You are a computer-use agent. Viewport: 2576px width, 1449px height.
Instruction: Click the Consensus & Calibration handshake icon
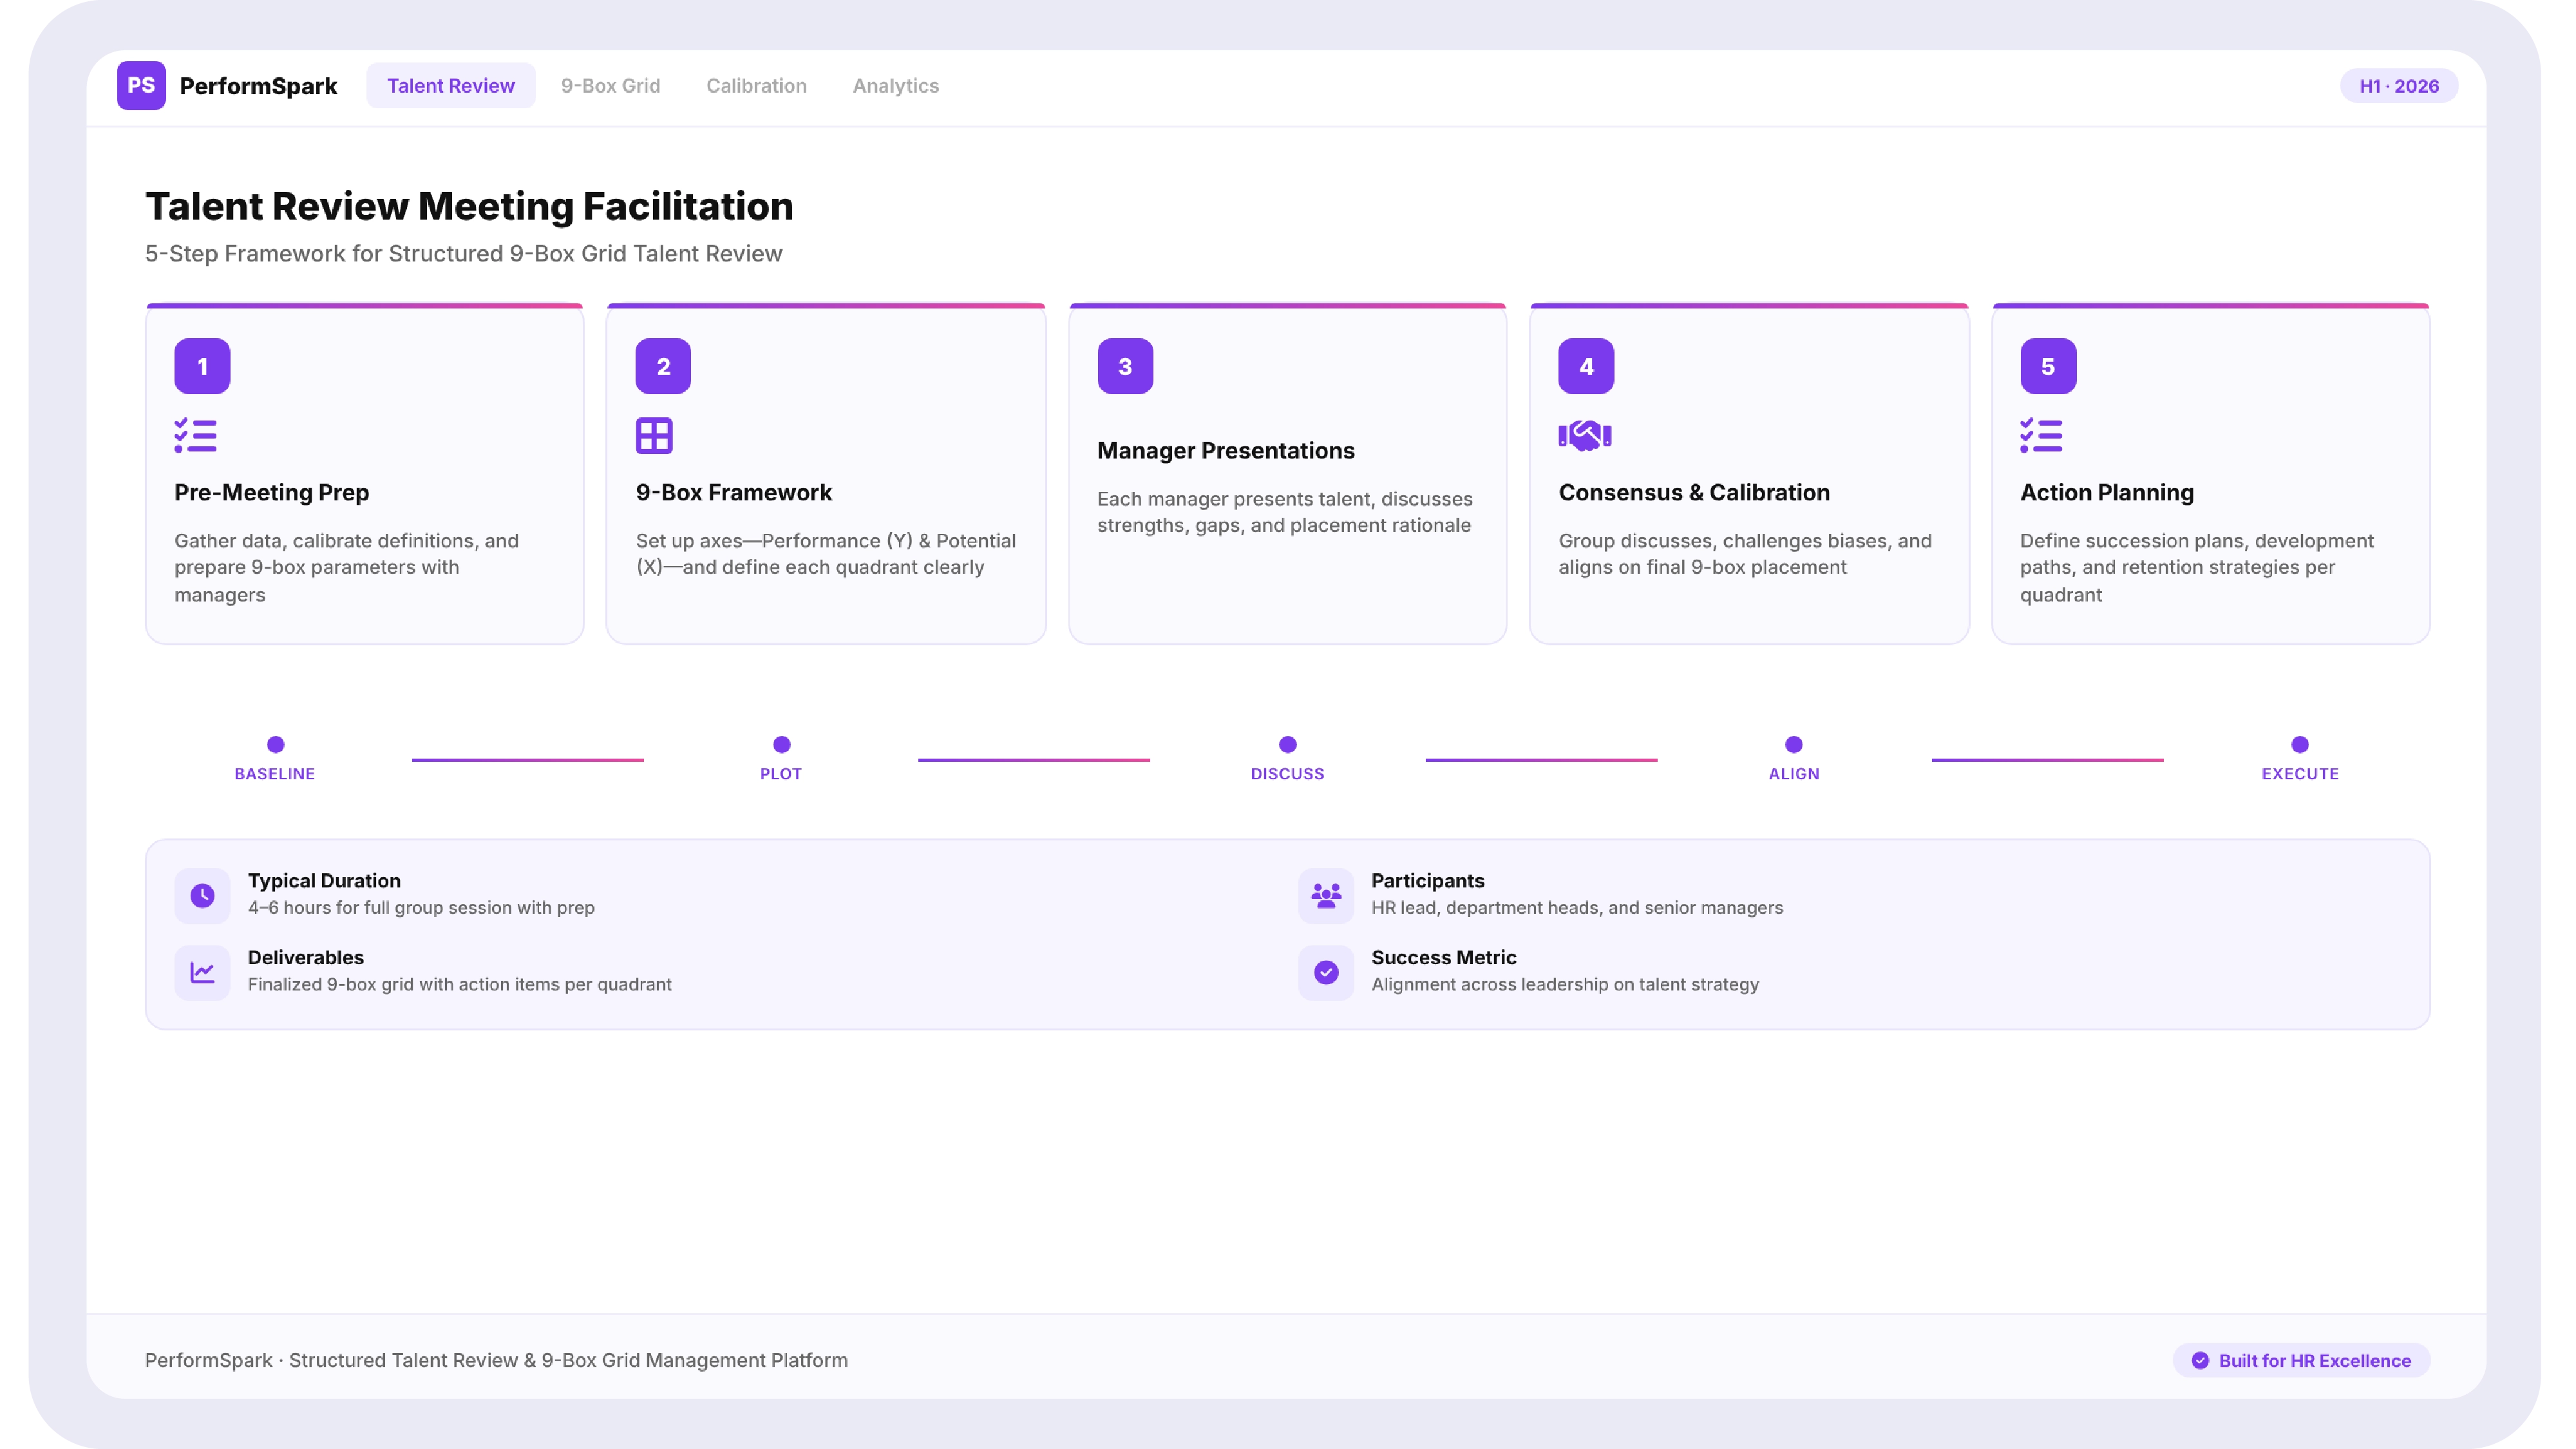coord(1585,436)
